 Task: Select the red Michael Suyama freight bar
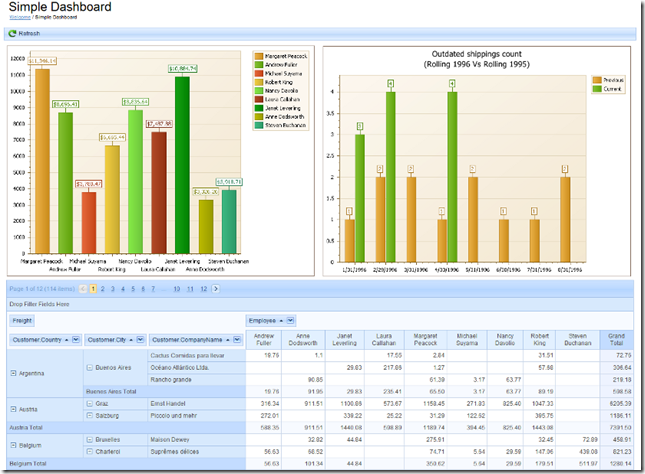pyautogui.click(x=89, y=223)
